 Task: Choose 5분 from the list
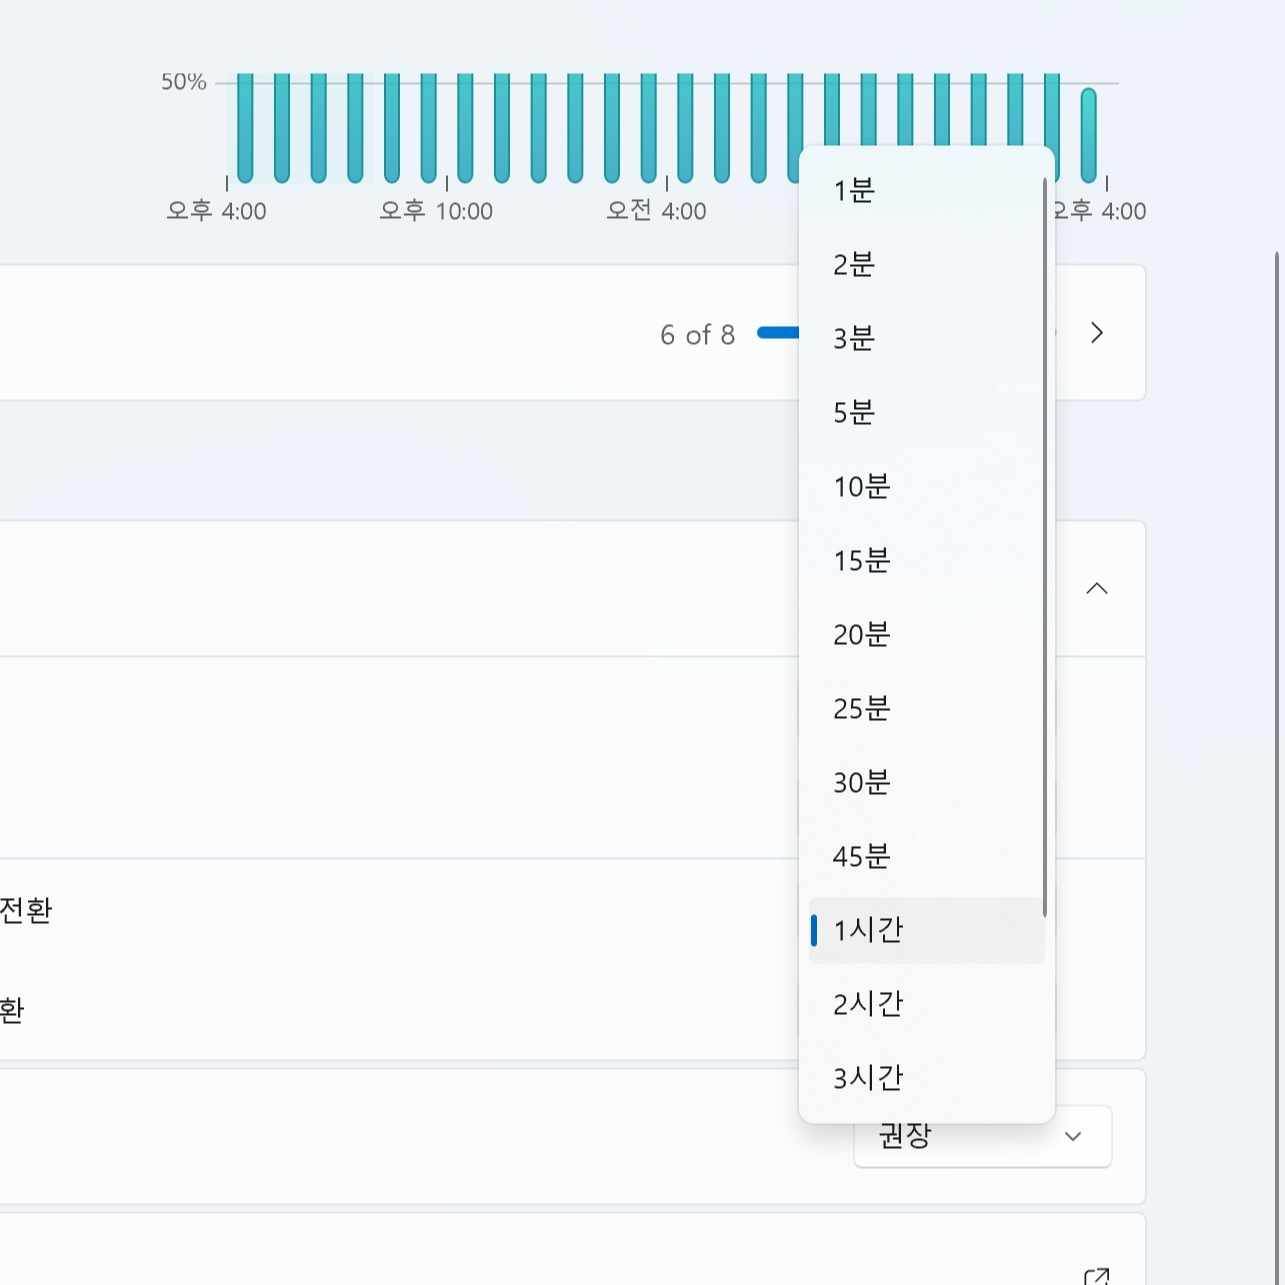point(927,413)
